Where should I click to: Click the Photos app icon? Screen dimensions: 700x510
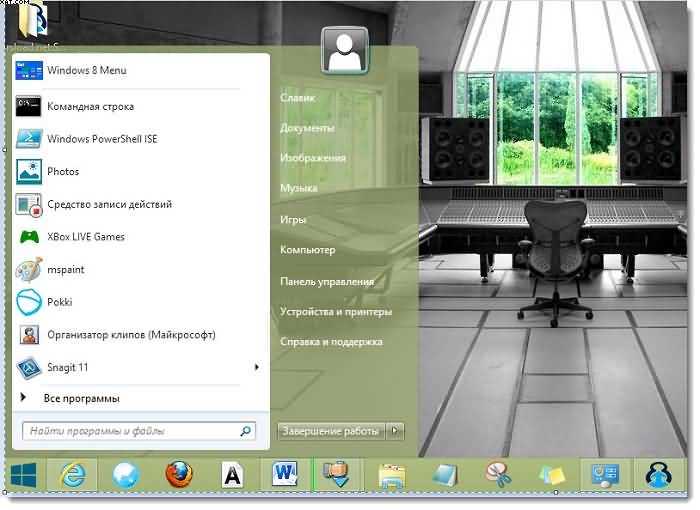pos(29,171)
